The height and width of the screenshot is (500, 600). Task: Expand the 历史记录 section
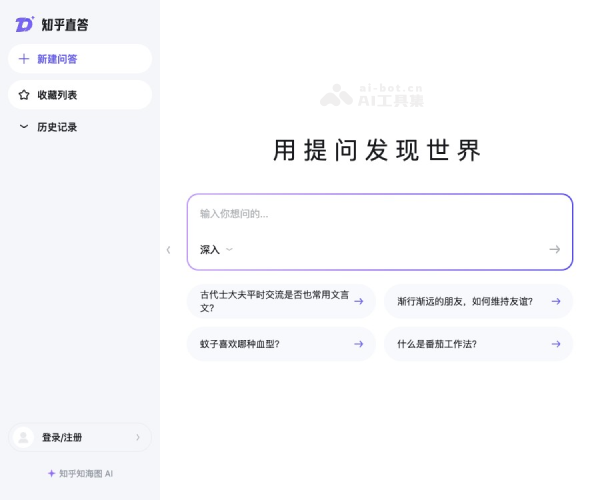point(24,127)
